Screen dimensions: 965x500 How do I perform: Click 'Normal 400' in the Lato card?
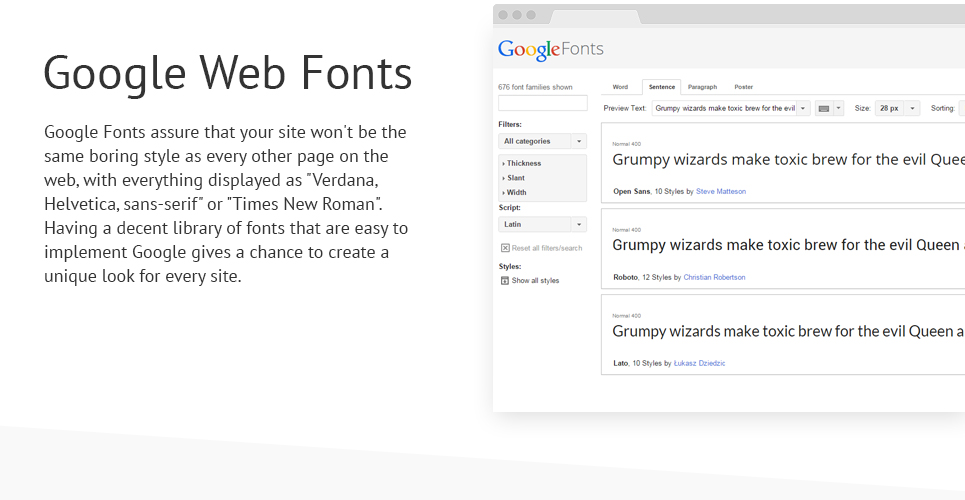[x=627, y=316]
